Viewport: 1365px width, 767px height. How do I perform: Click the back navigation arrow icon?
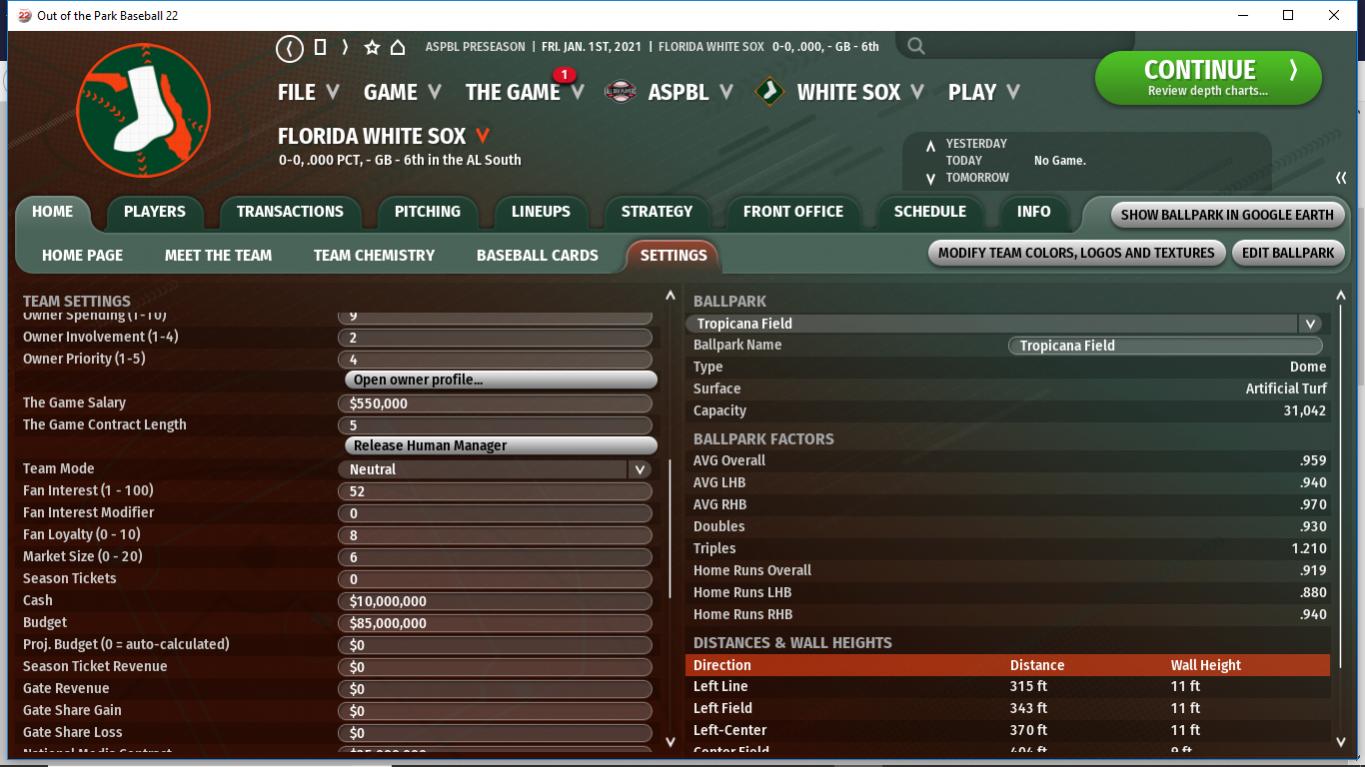290,47
